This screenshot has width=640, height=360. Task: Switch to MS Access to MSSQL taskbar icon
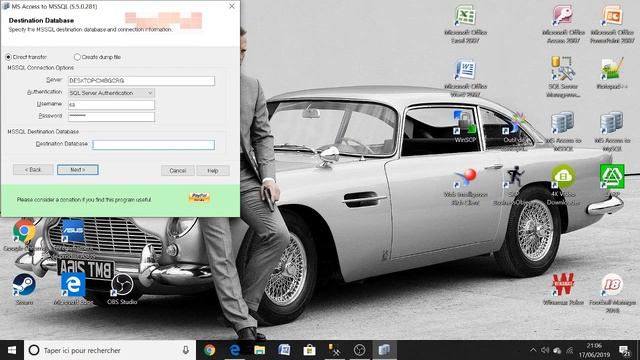click(384, 350)
